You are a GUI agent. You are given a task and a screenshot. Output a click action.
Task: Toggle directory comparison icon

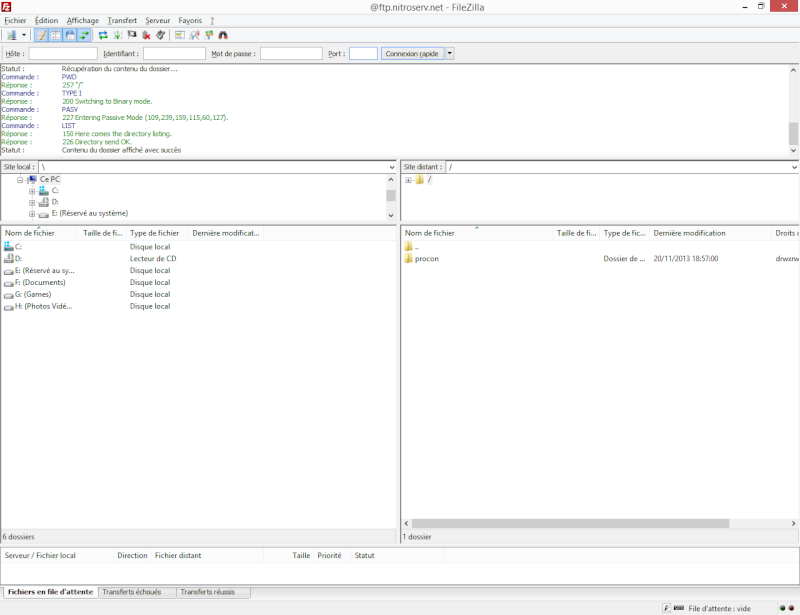(x=180, y=35)
